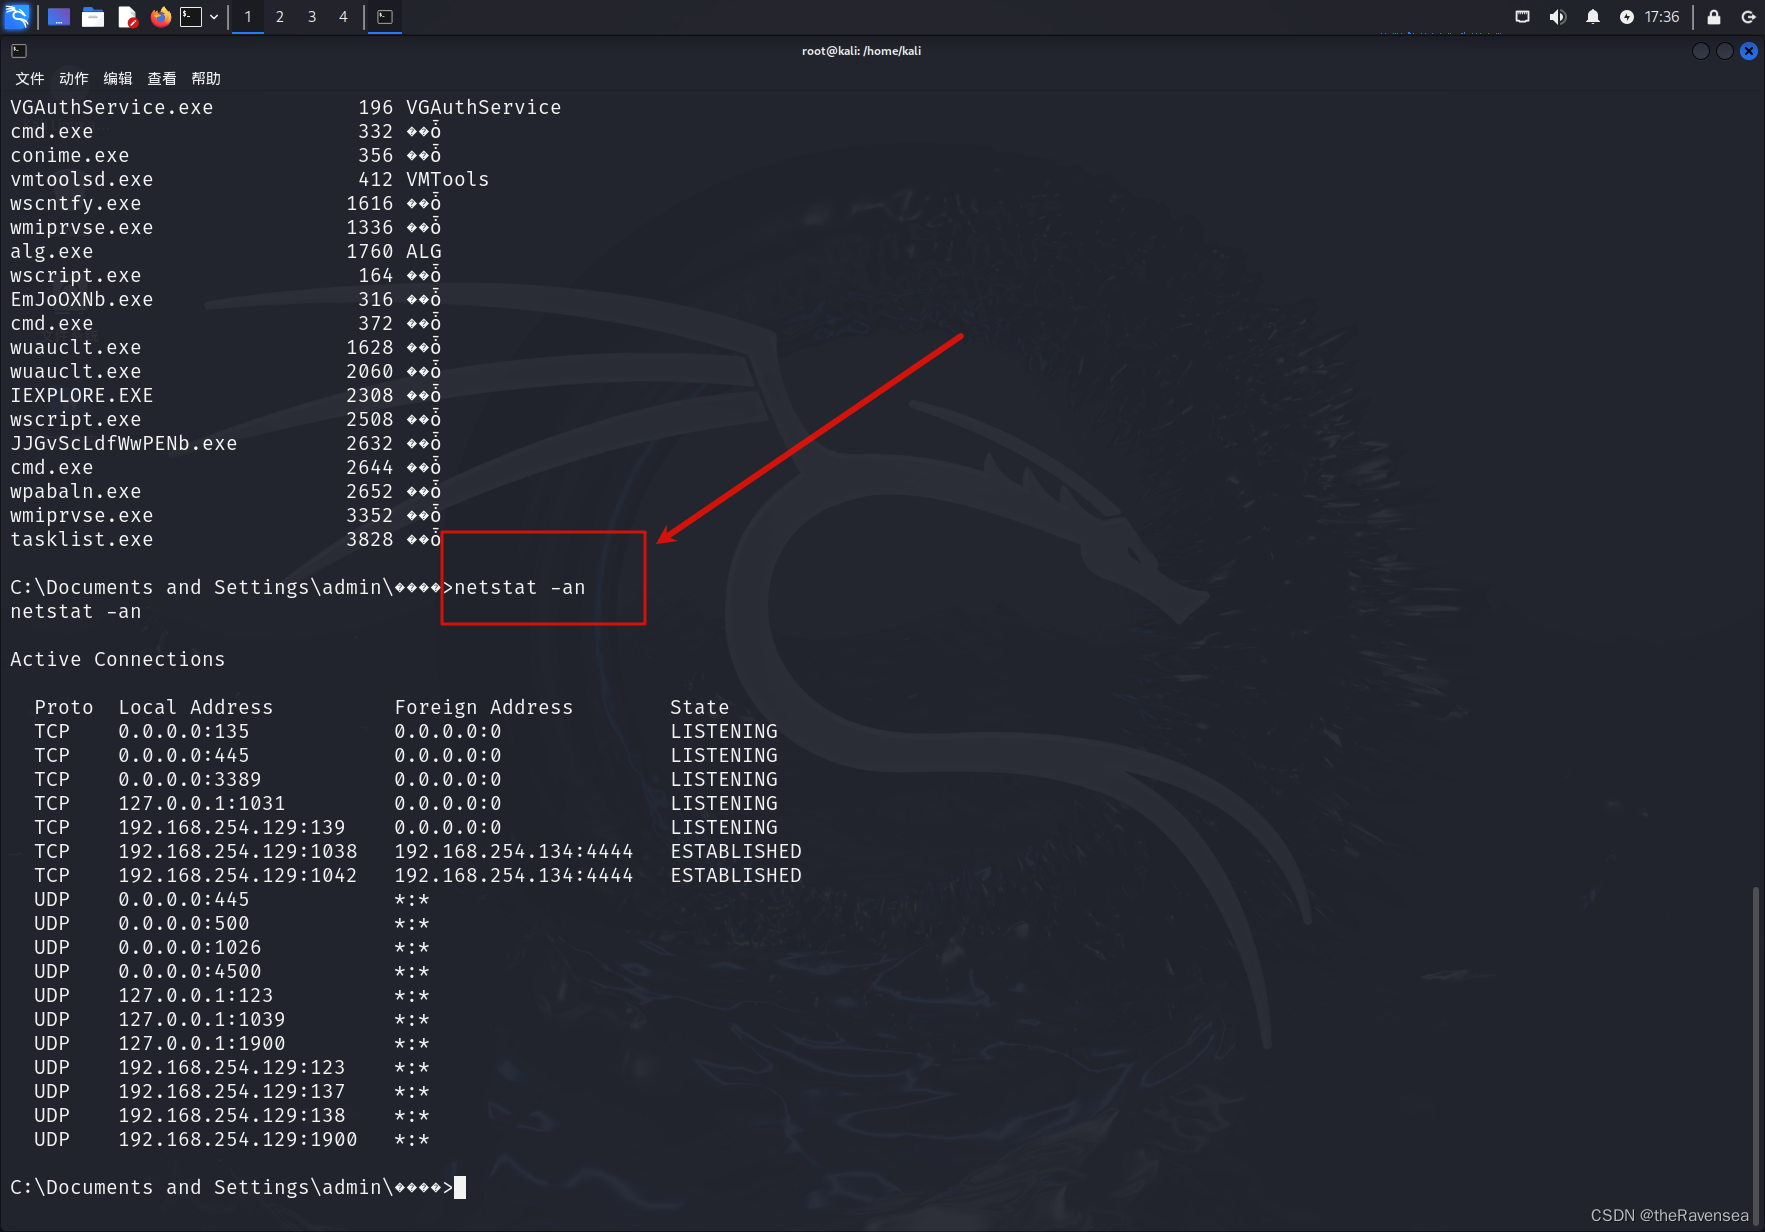The width and height of the screenshot is (1765, 1232).
Task: Open the 编辑 (Edit) menu
Action: [117, 79]
